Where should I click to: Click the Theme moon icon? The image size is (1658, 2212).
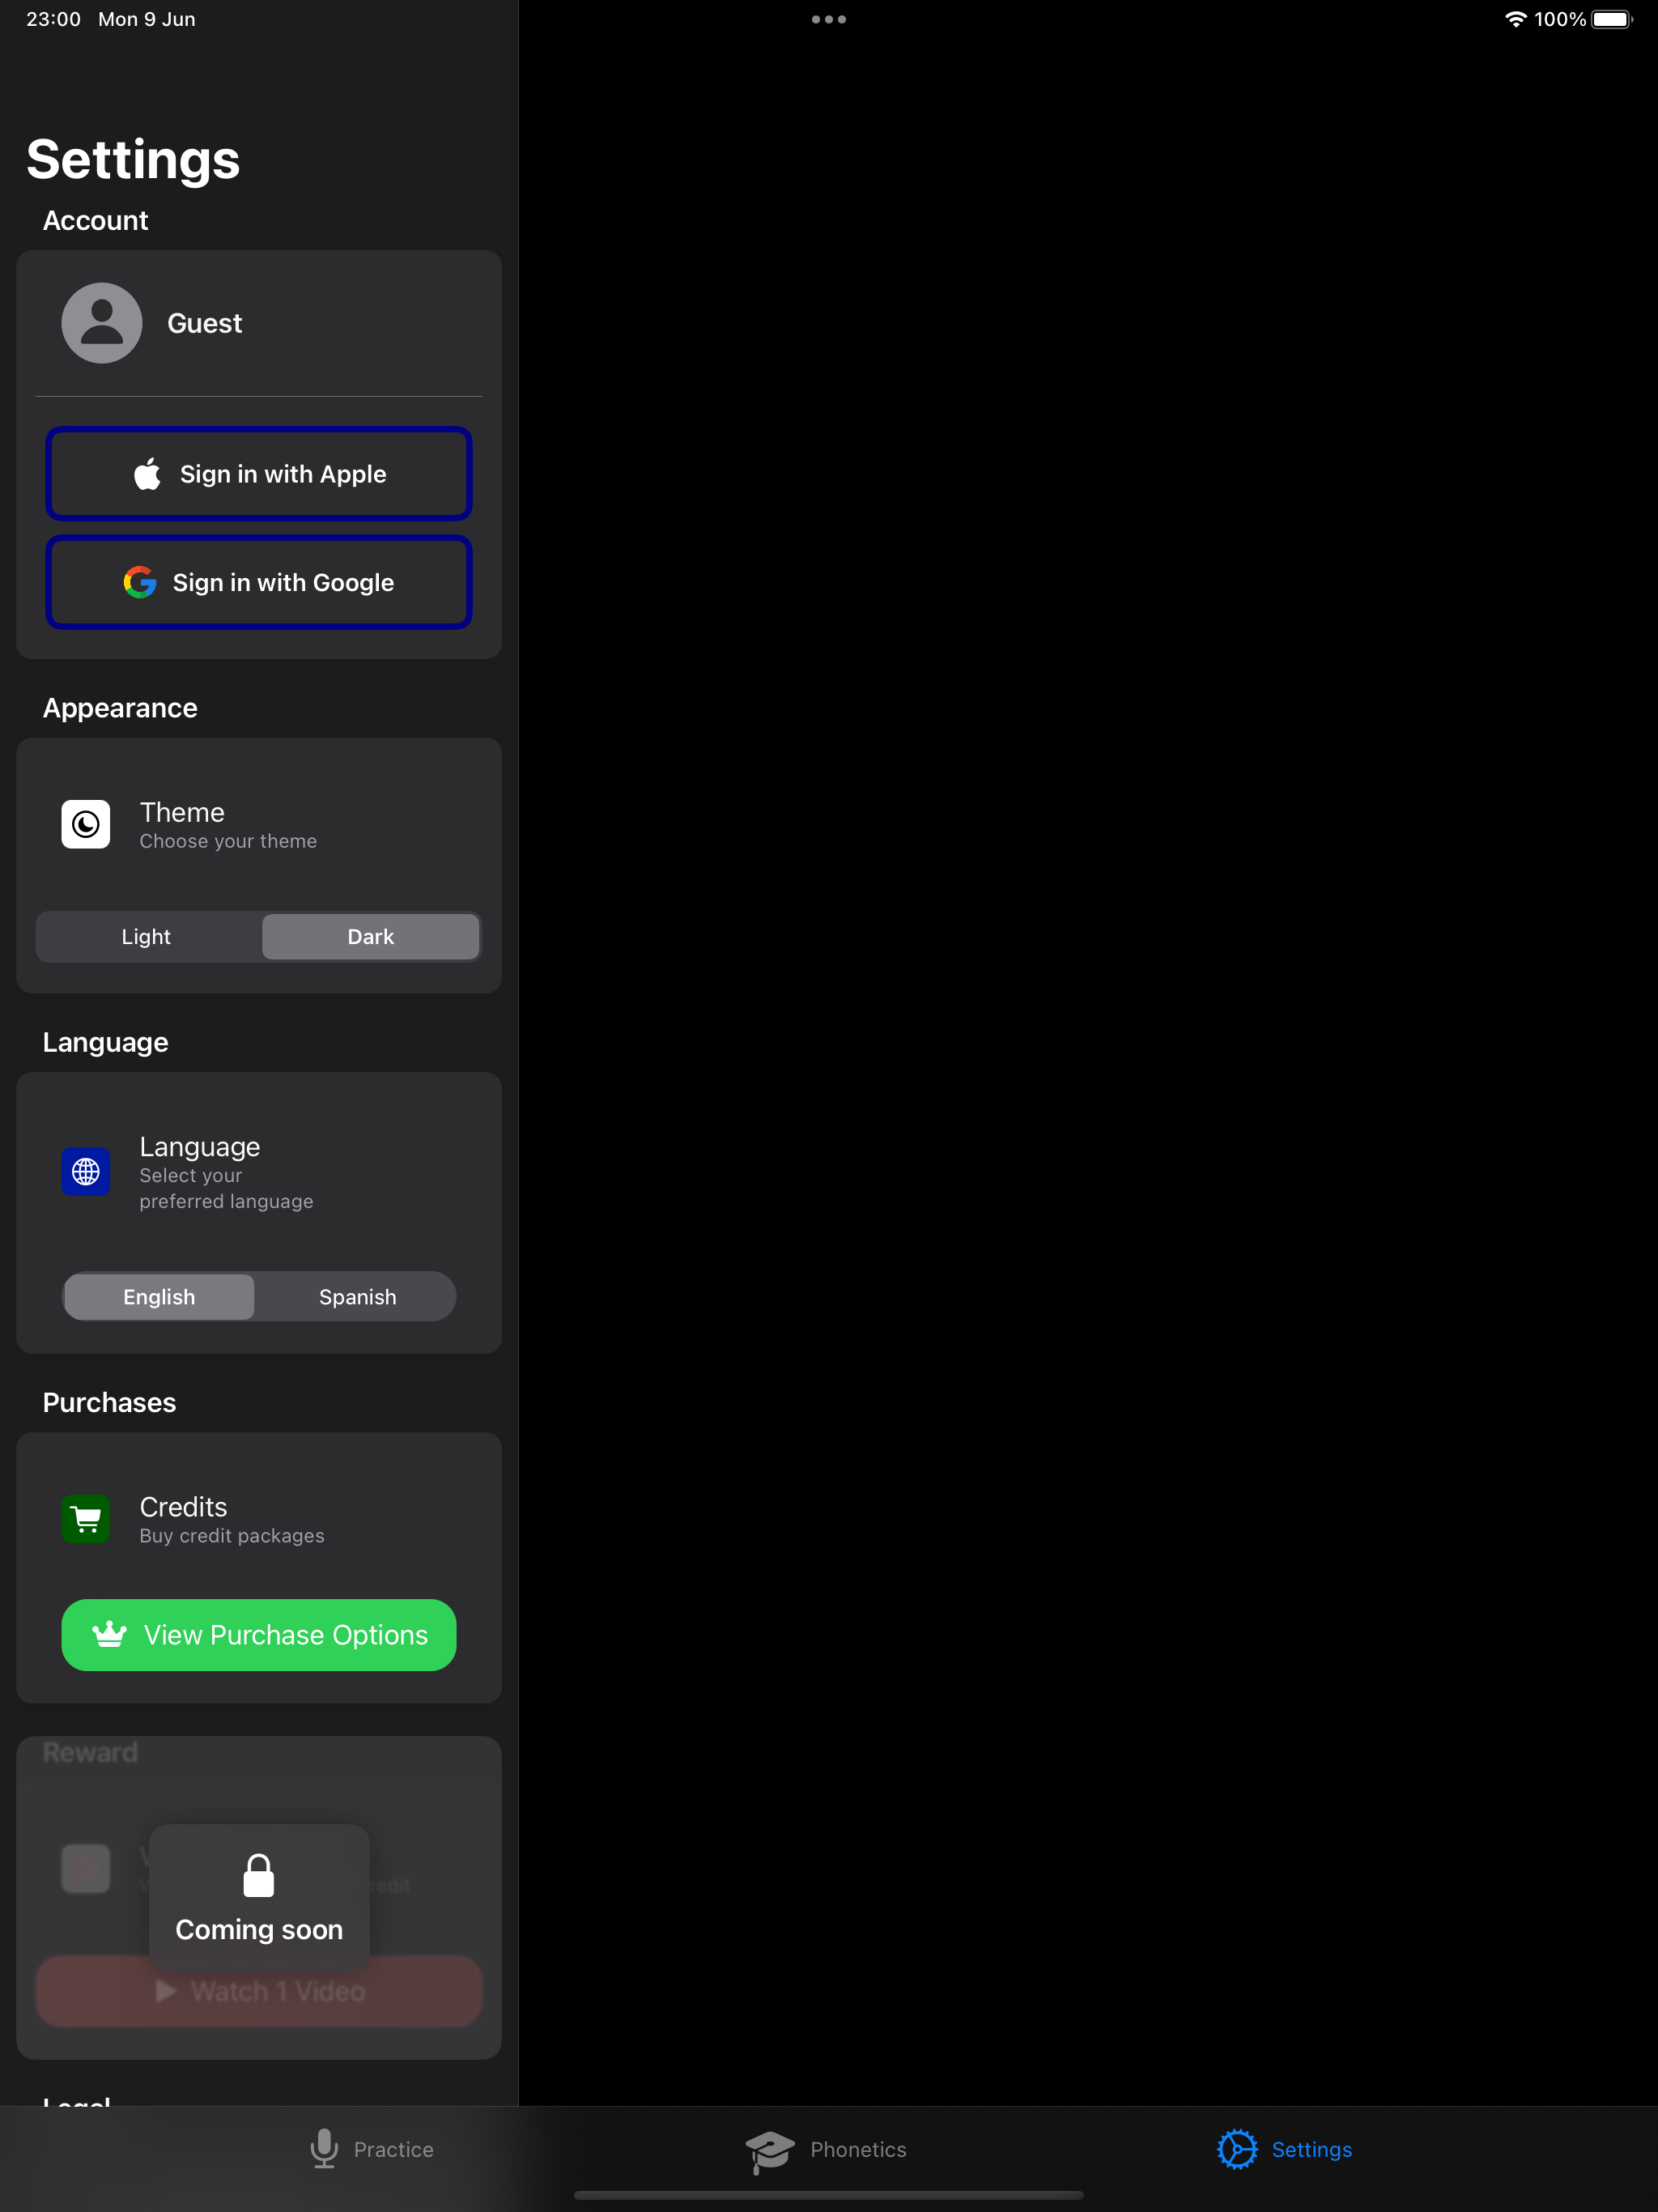click(86, 824)
